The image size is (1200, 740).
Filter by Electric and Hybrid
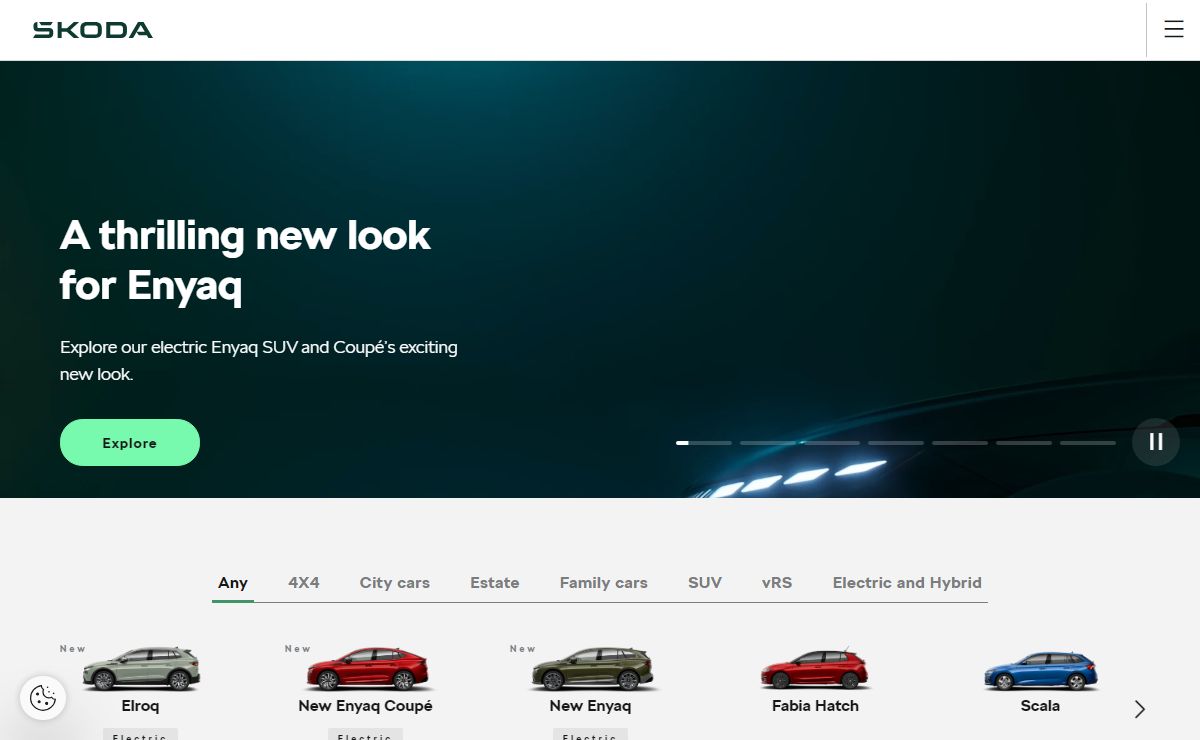[907, 583]
